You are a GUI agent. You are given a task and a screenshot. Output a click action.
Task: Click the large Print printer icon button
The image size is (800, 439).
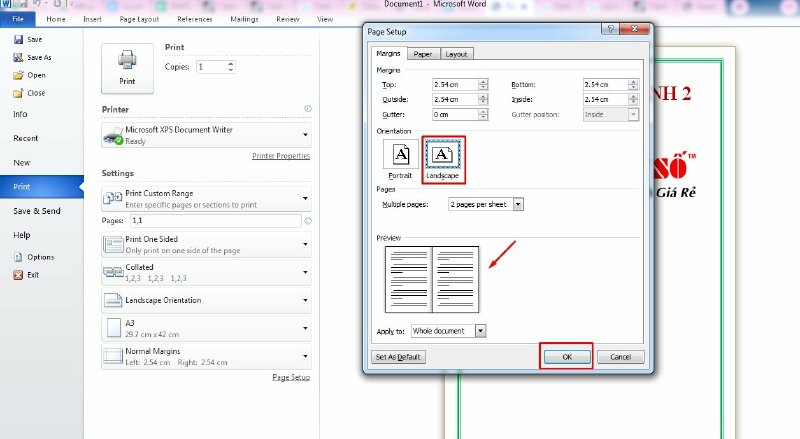[x=127, y=66]
